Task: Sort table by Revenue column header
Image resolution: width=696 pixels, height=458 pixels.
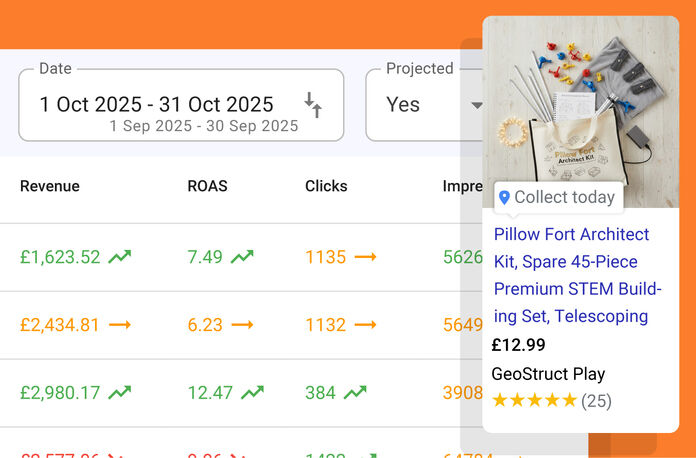Action: click(x=50, y=186)
